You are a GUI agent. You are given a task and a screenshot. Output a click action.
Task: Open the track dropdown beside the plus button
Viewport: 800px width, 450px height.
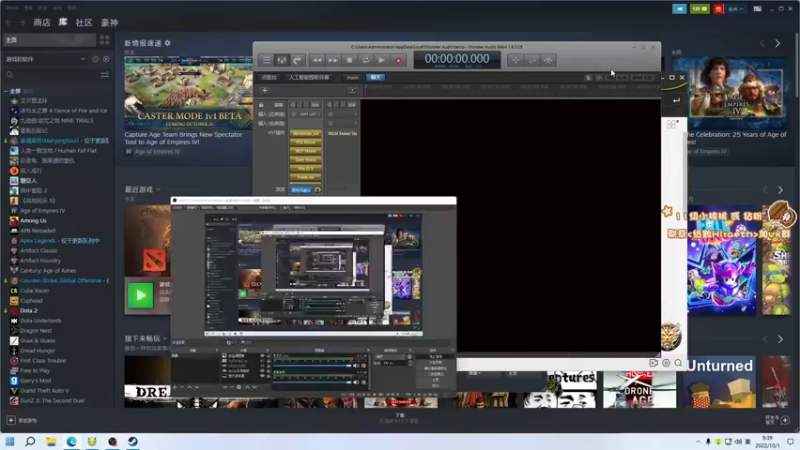(x=352, y=91)
